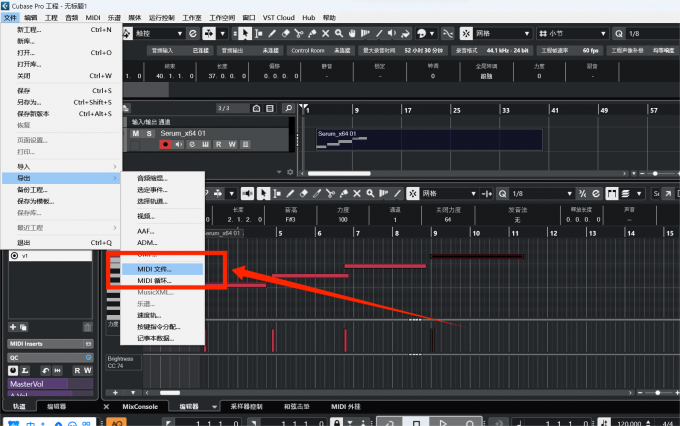
Task: Select the Split scissors tool in the project toolbar
Action: tap(299, 33)
